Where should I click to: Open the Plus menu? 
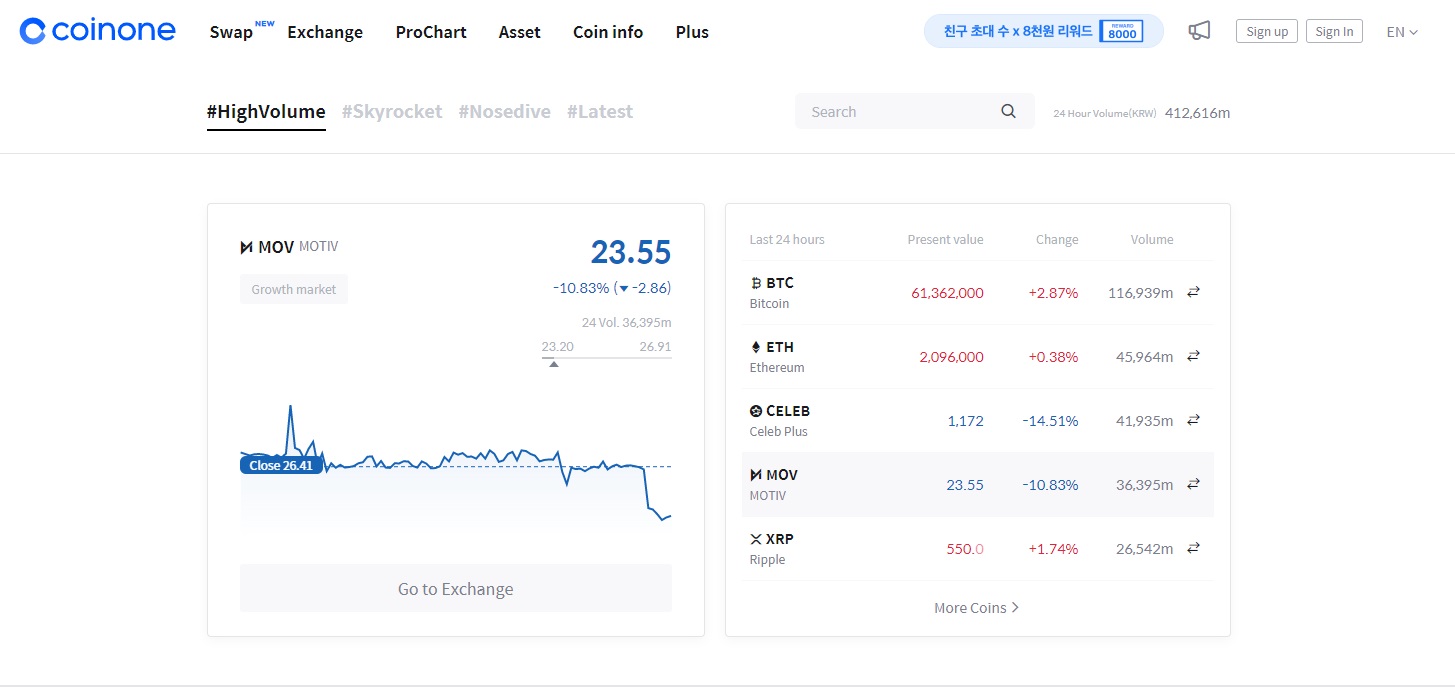tap(692, 32)
